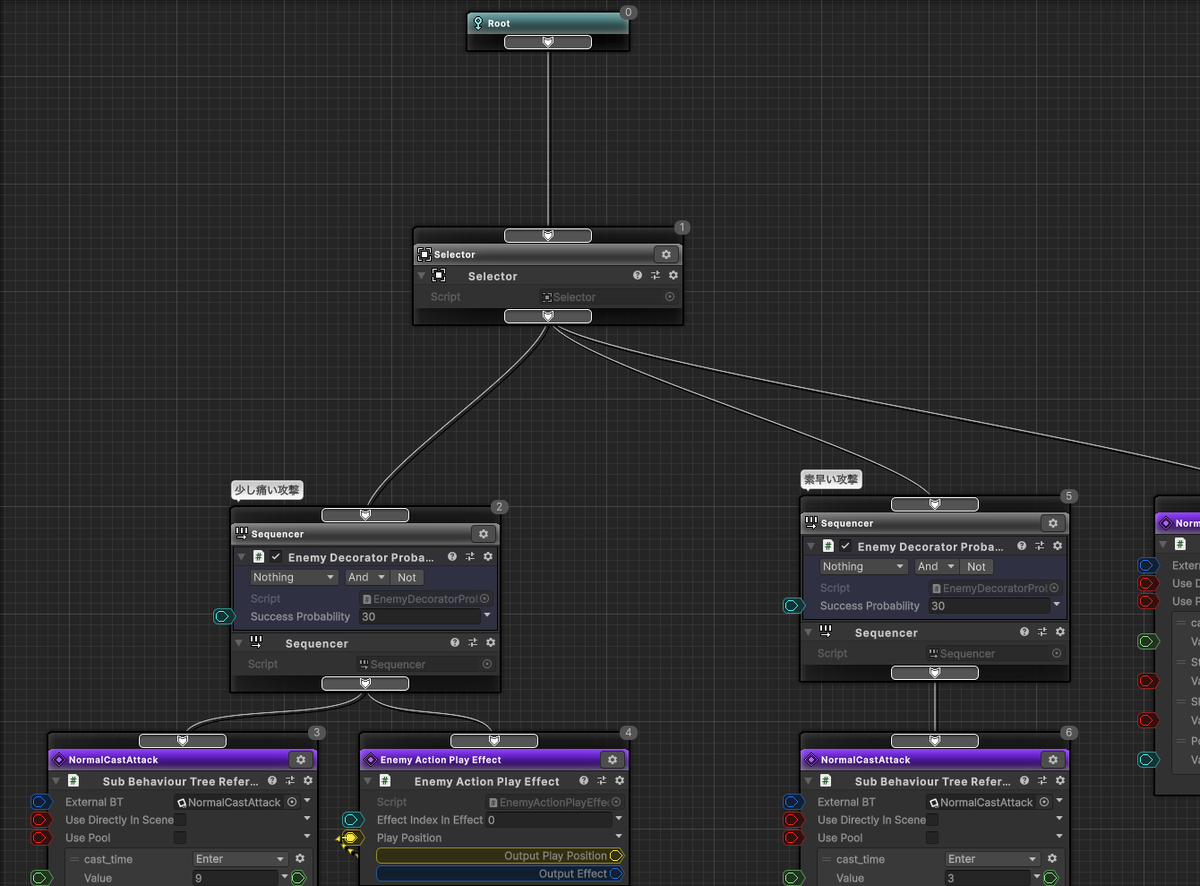Open cast_time gear in NormalCastAttack node 3
Image resolution: width=1200 pixels, height=886 pixels.
coord(299,859)
